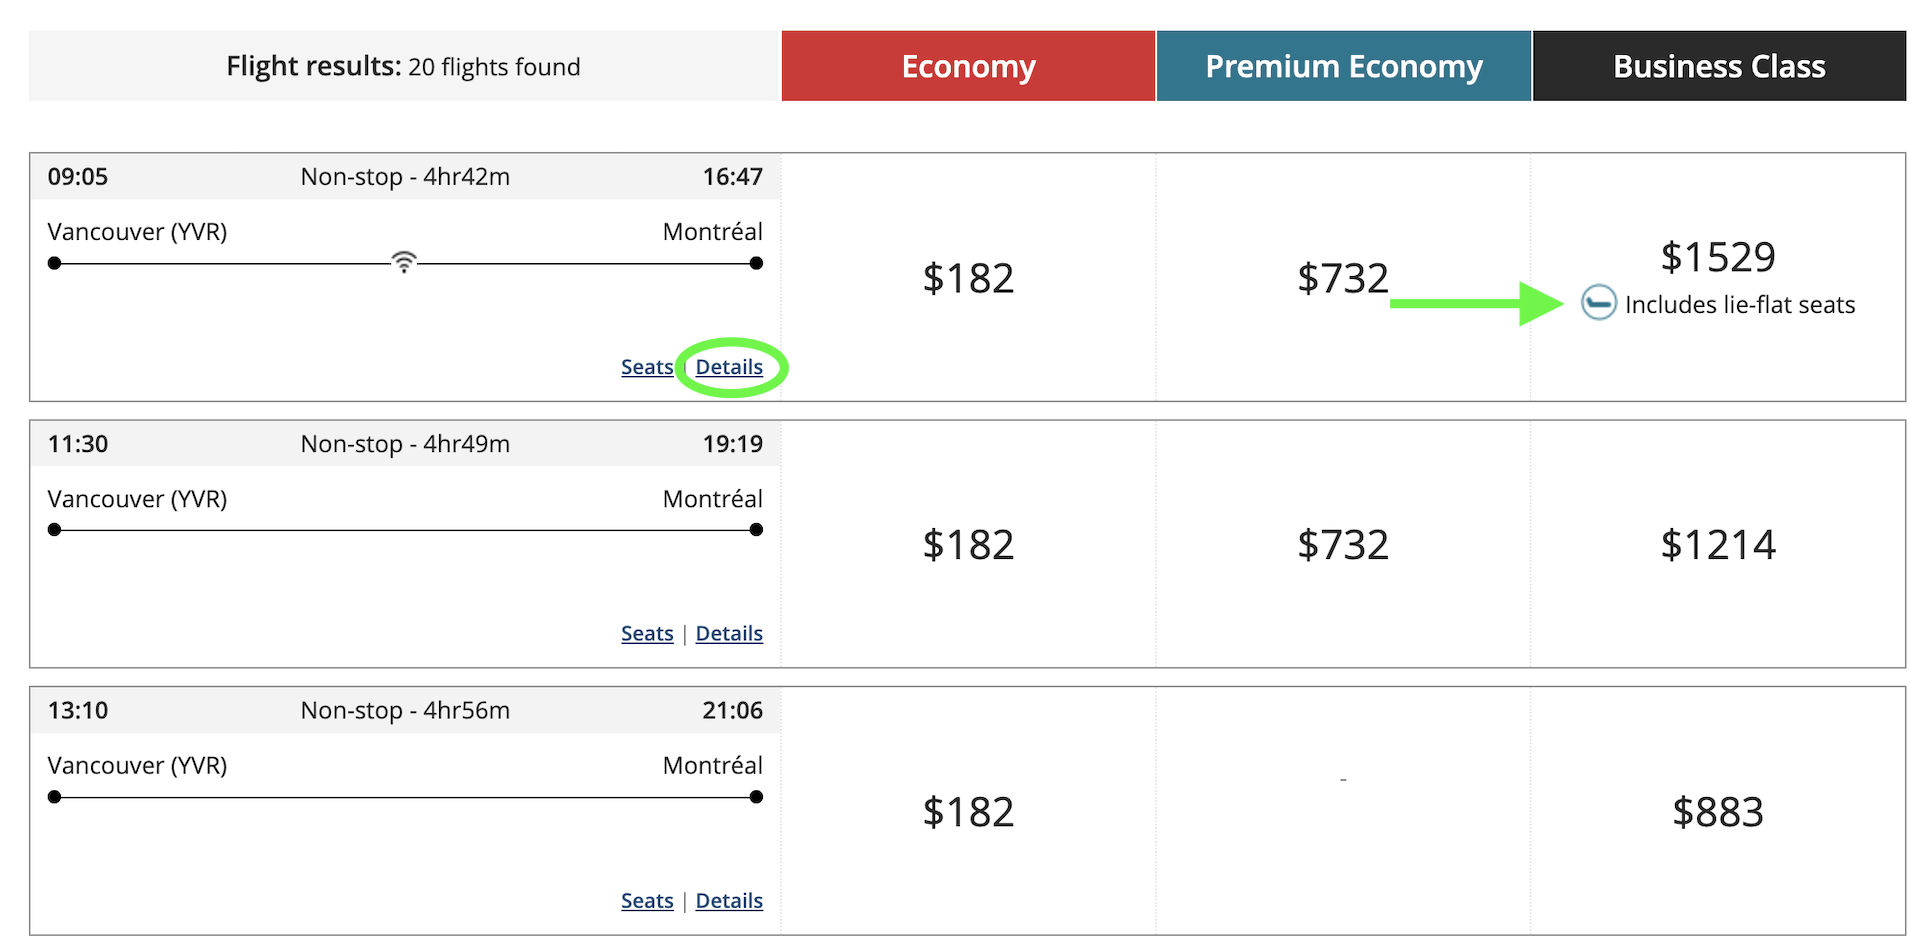
Task: Select the Business Class fare tab
Action: click(1719, 66)
